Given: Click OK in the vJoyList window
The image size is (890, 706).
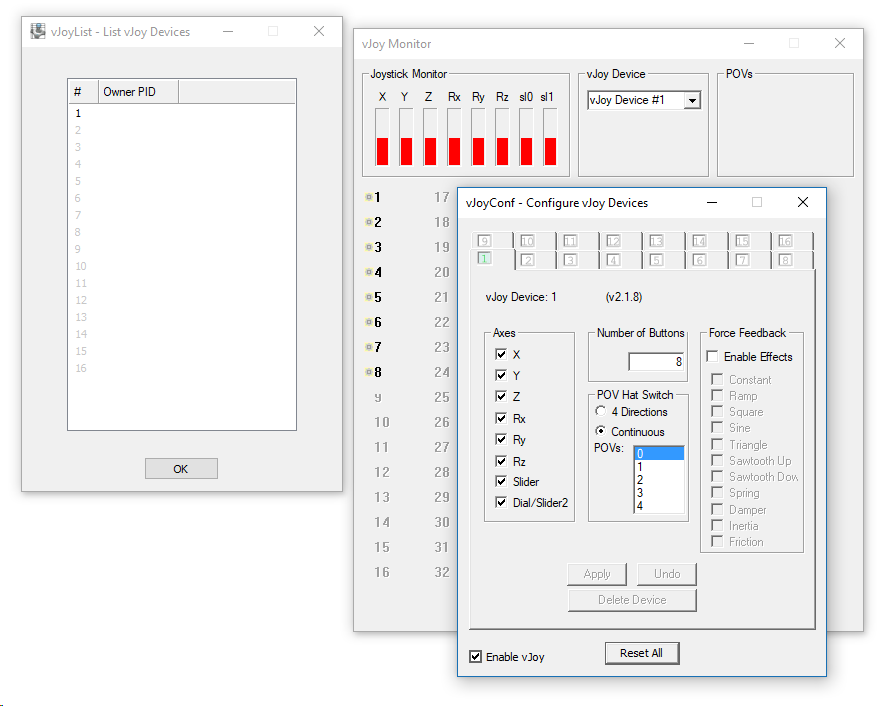Looking at the screenshot, I should (x=181, y=468).
